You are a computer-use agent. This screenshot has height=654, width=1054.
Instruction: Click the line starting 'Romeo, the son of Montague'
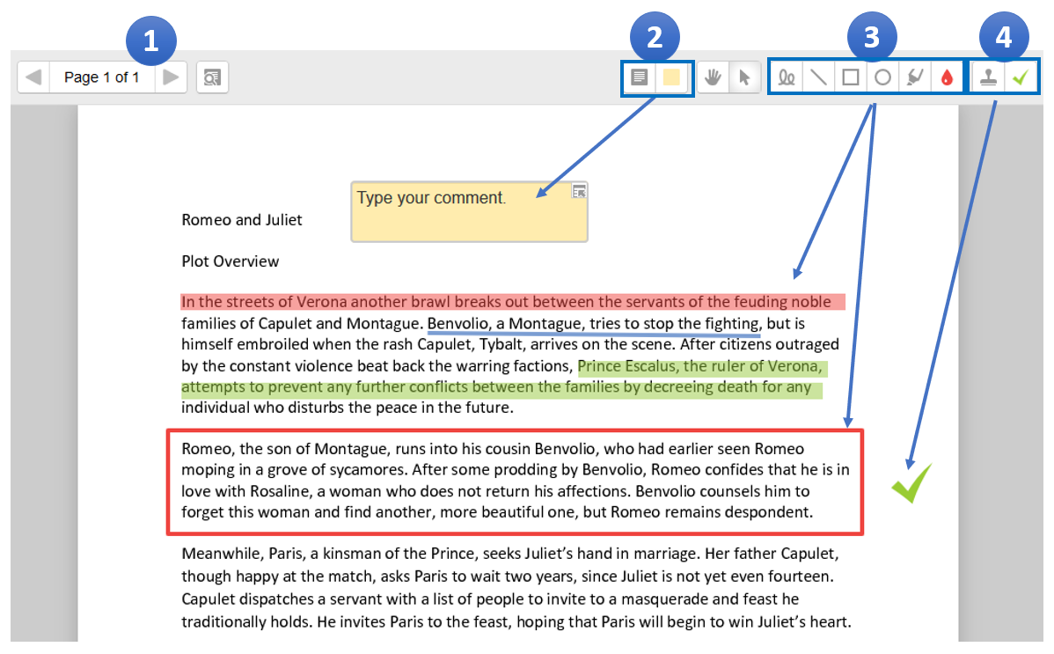click(493, 448)
